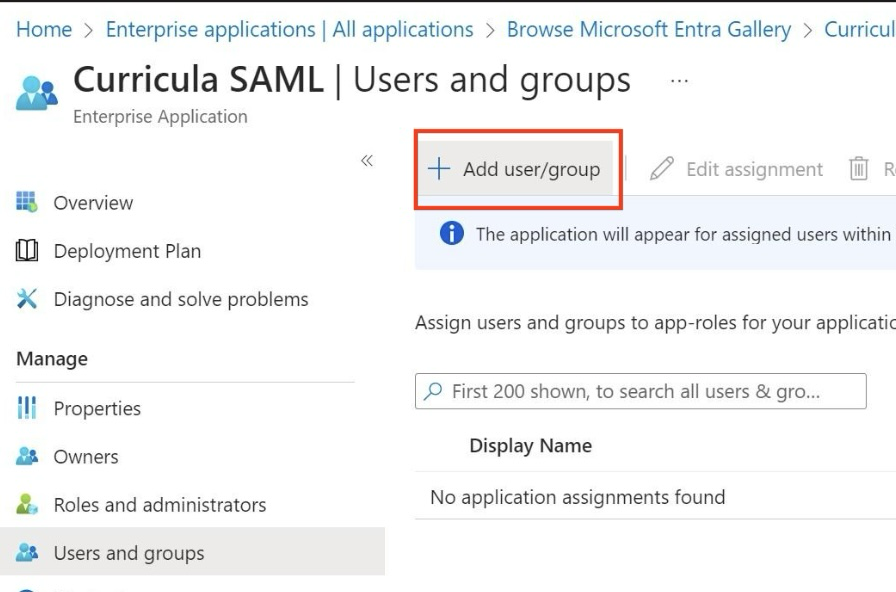Screen dimensions: 896x592
Task: Click the Diagnose wrench icon
Action: point(26,299)
